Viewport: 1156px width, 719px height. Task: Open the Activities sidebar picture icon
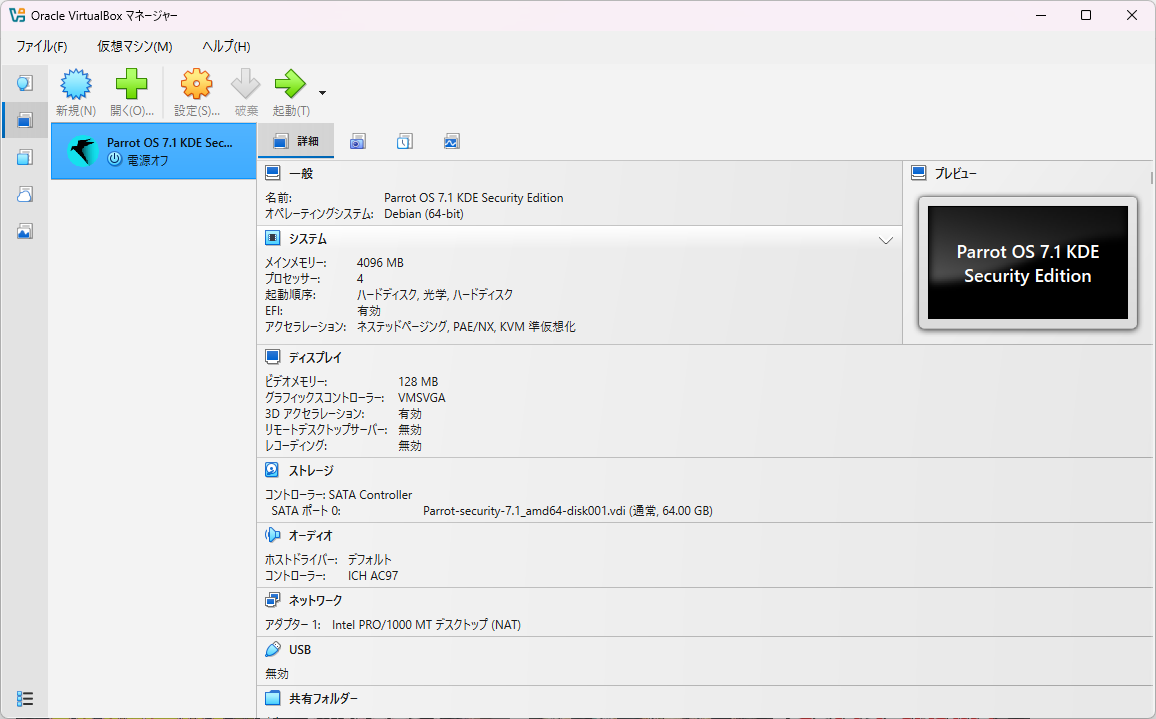coord(24,232)
